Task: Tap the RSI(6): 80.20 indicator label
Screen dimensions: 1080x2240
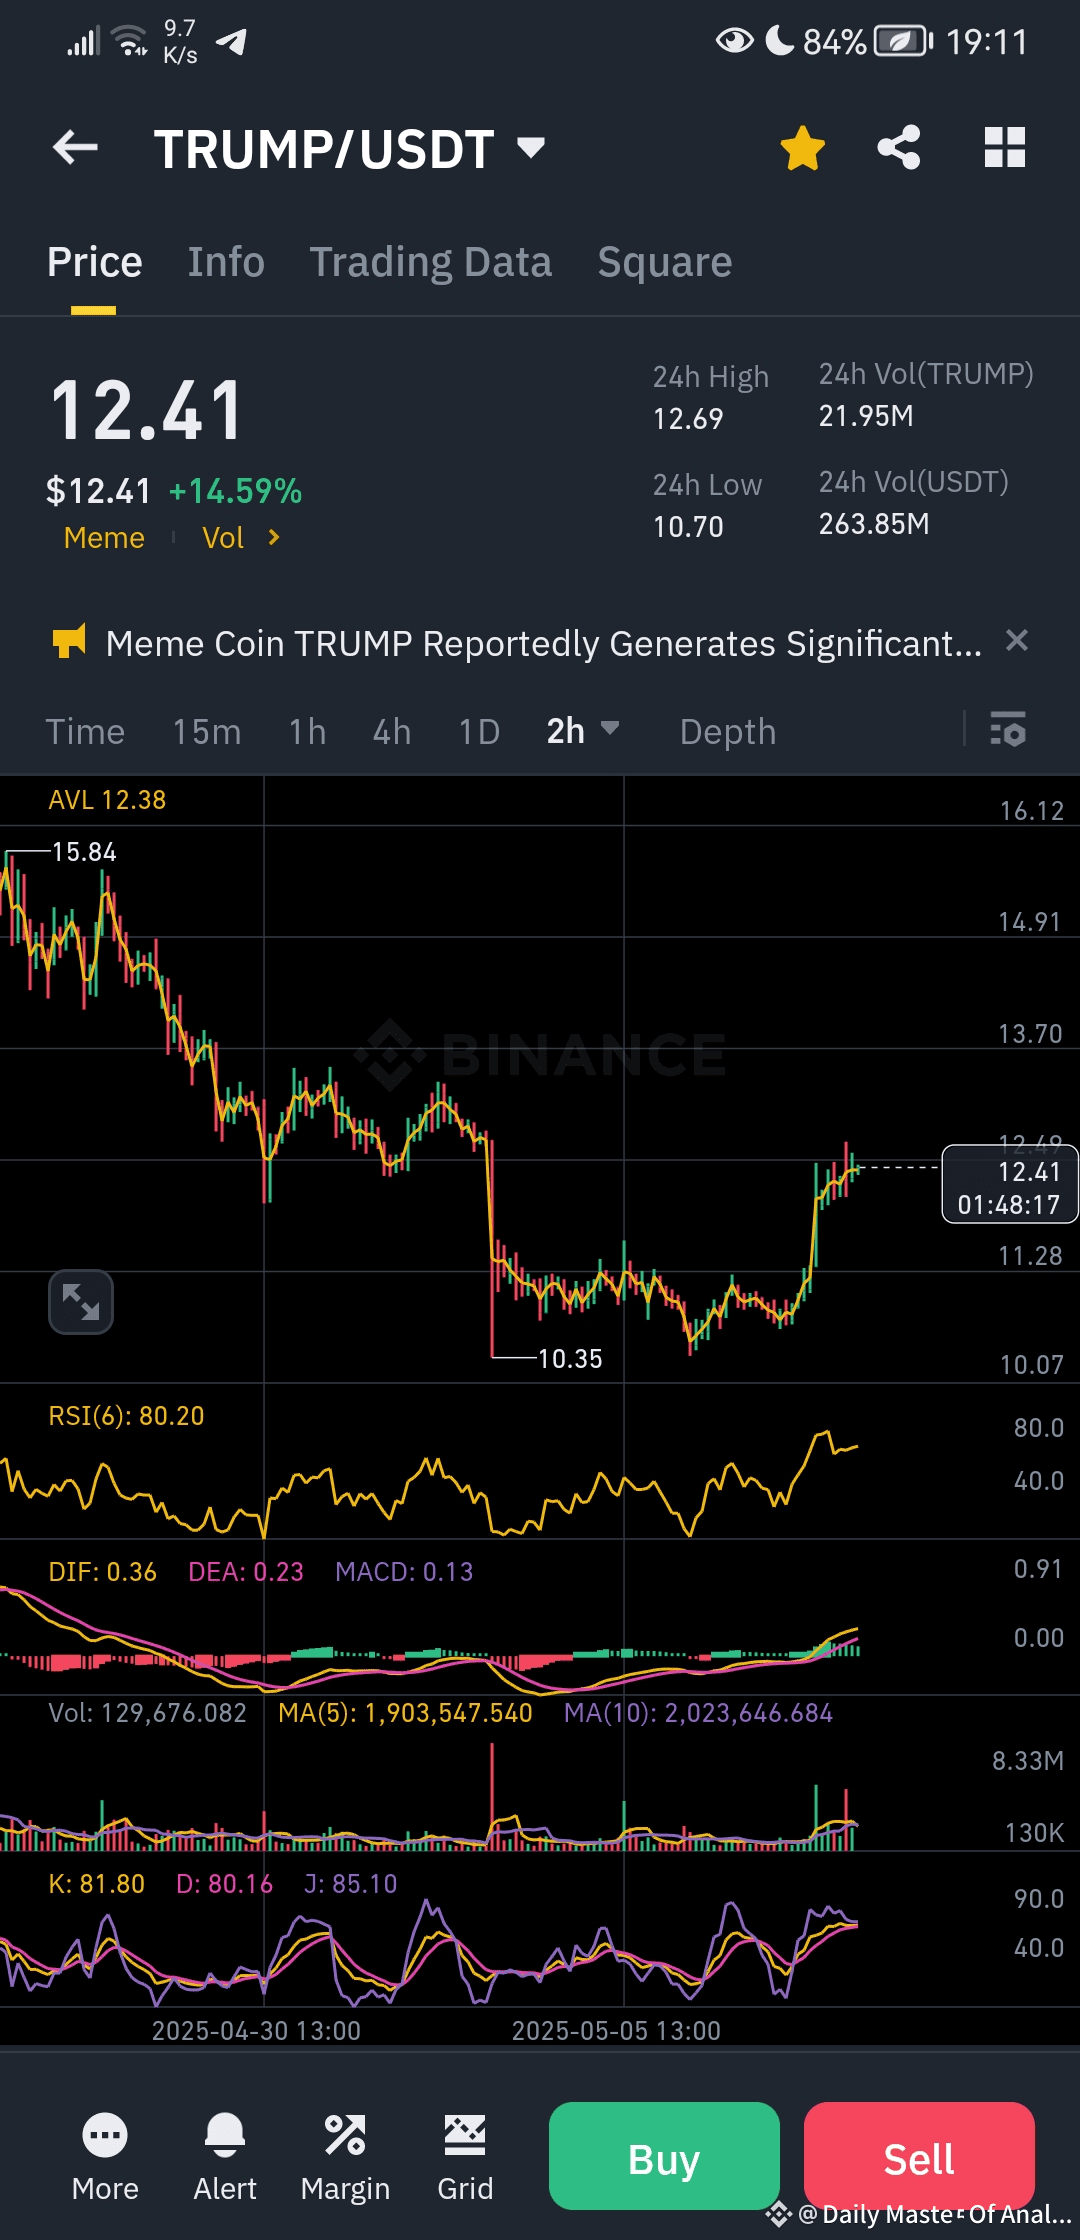Action: click(126, 1416)
